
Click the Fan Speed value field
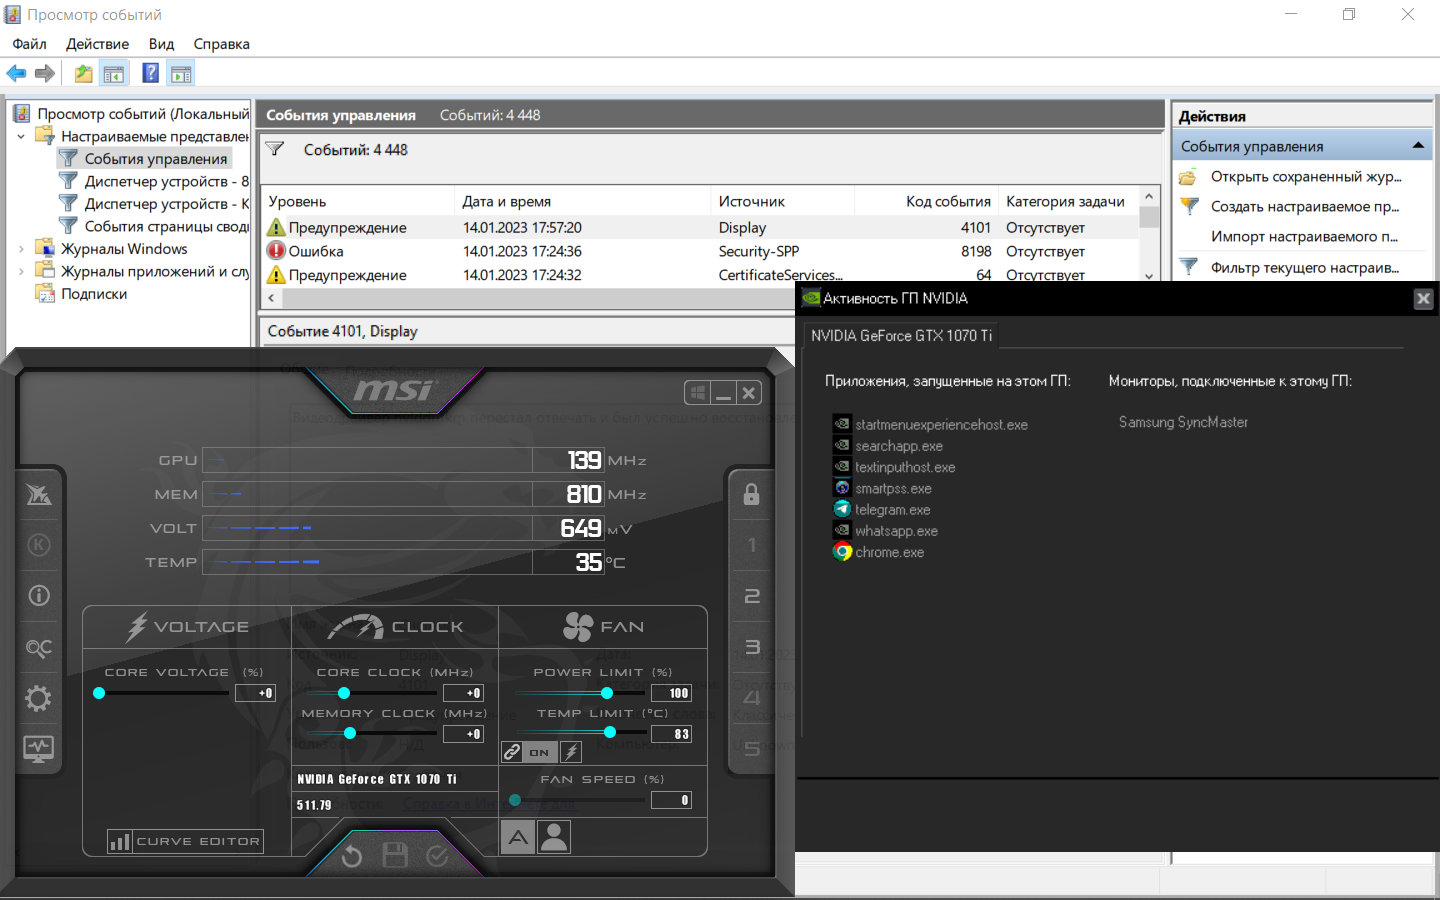pos(671,800)
